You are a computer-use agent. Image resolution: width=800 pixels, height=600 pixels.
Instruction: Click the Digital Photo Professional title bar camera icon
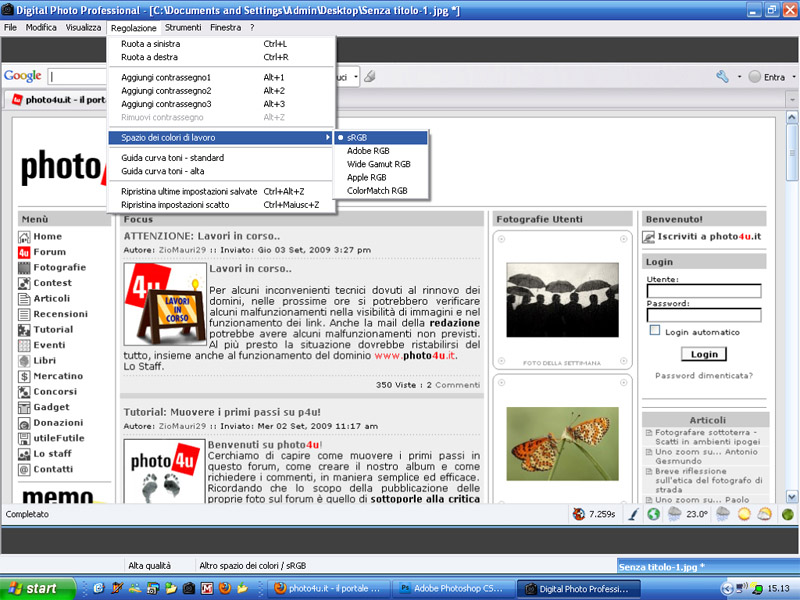(x=8, y=9)
